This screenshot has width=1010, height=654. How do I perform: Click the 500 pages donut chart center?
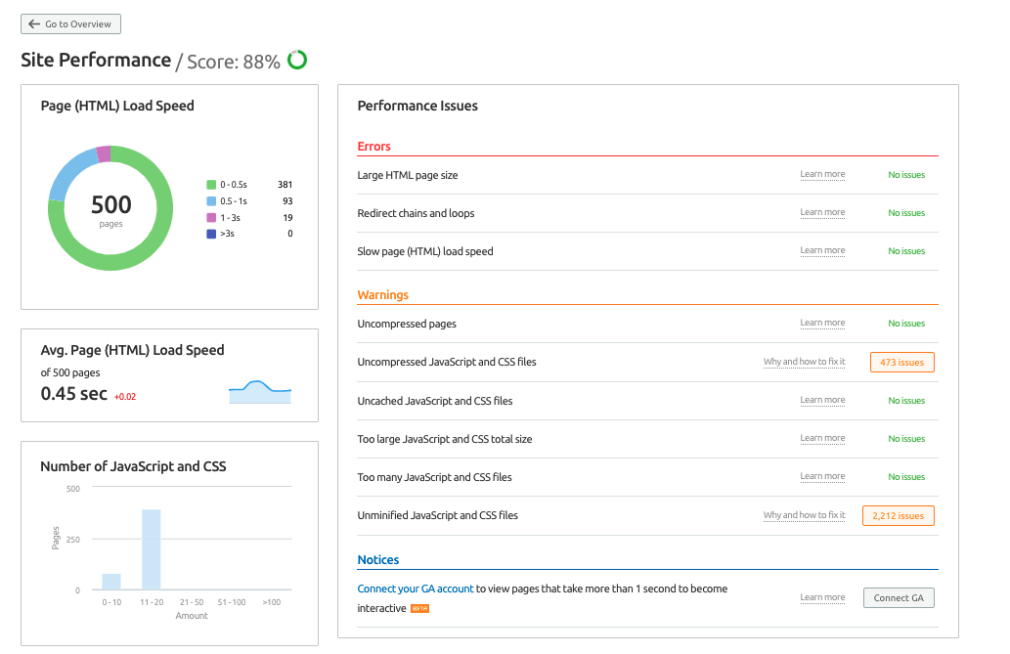pos(111,208)
